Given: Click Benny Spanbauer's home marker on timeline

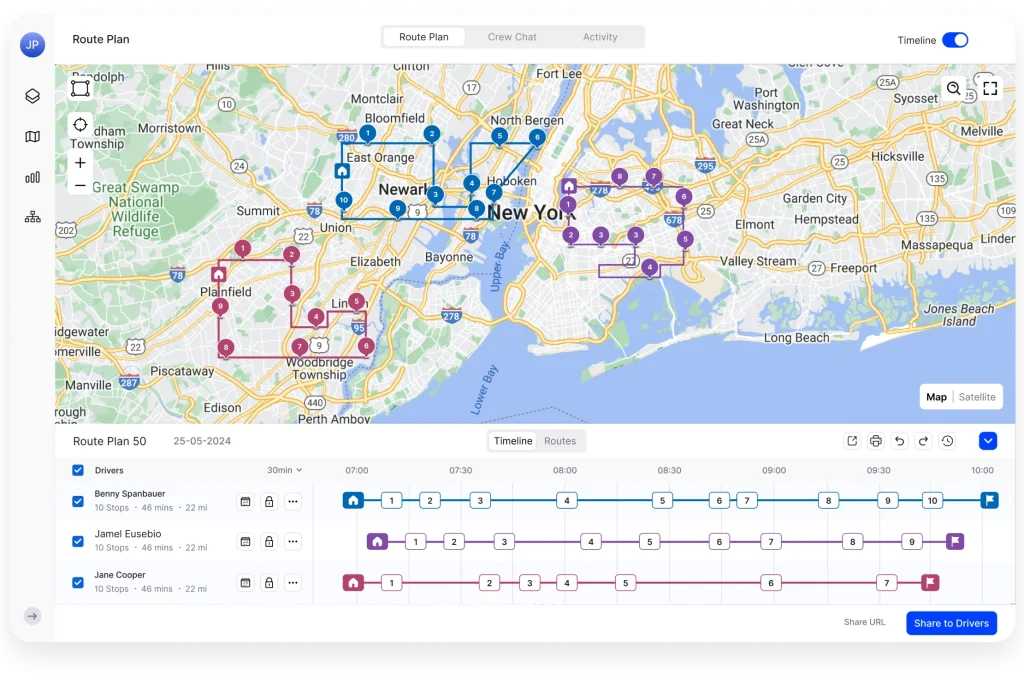Looking at the screenshot, I should pos(353,501).
